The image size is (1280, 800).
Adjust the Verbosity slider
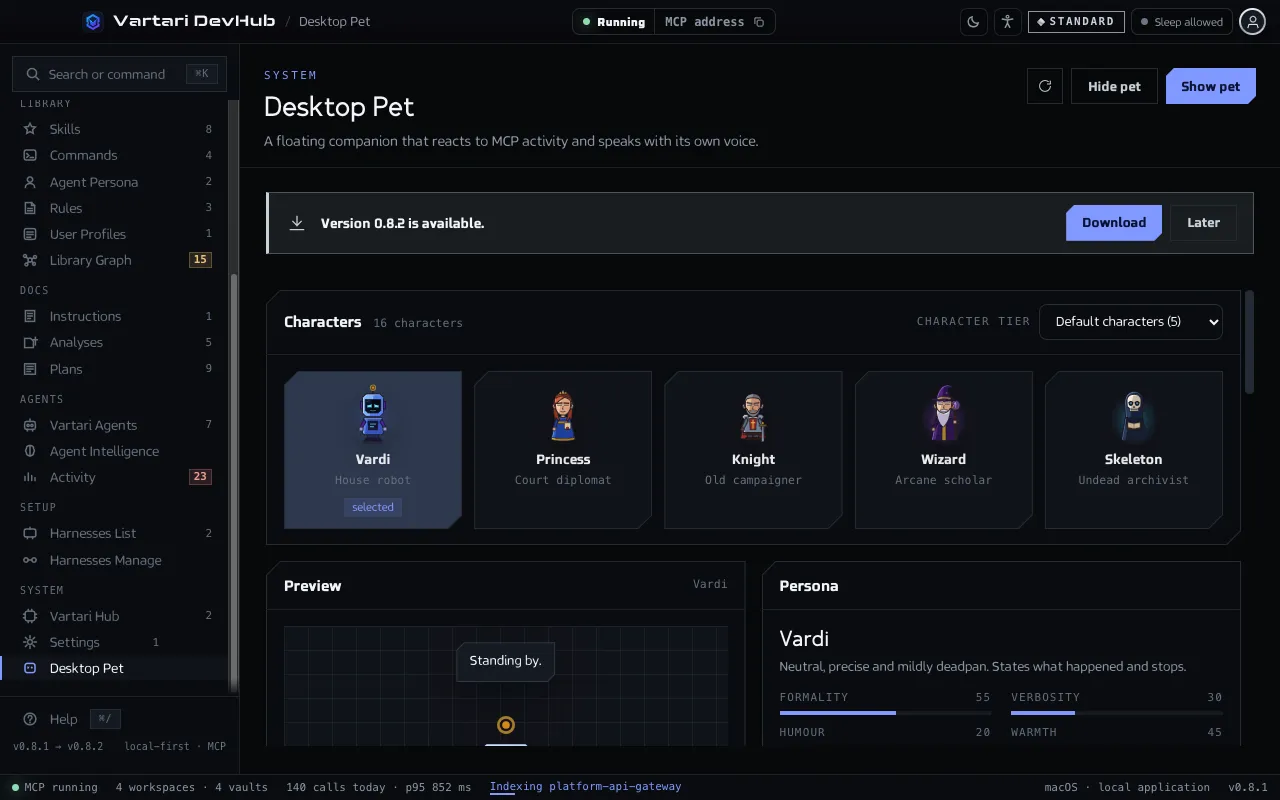[x=1116, y=713]
